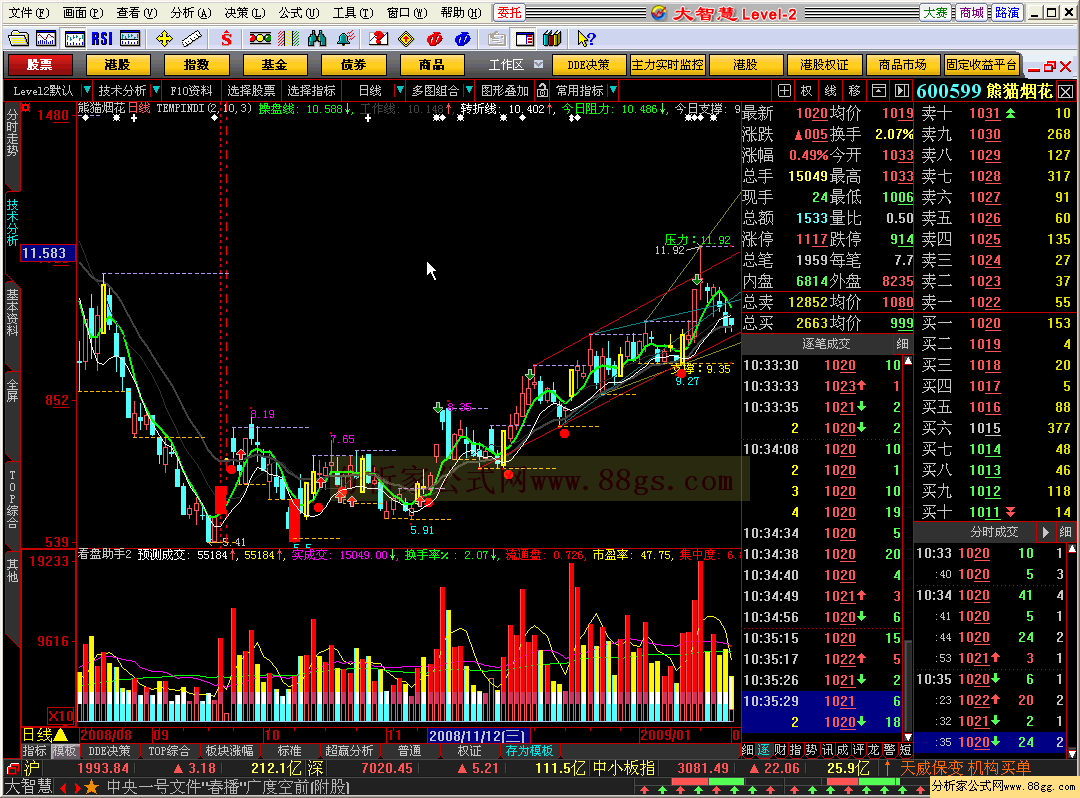The height and width of the screenshot is (798, 1080).
Task: Click the 财 tab in bottom right strip
Action: [x=780, y=750]
